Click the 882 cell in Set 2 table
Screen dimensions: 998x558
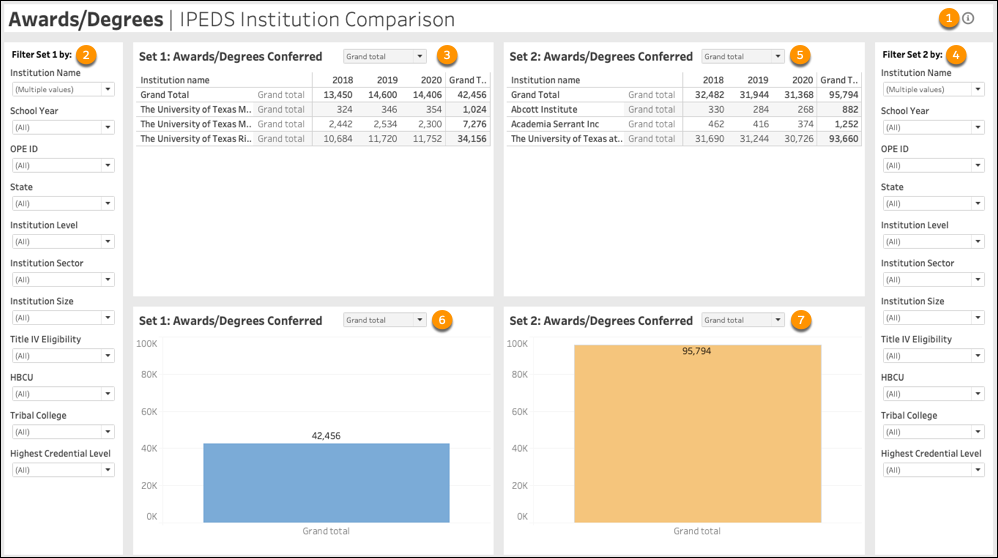click(850, 109)
